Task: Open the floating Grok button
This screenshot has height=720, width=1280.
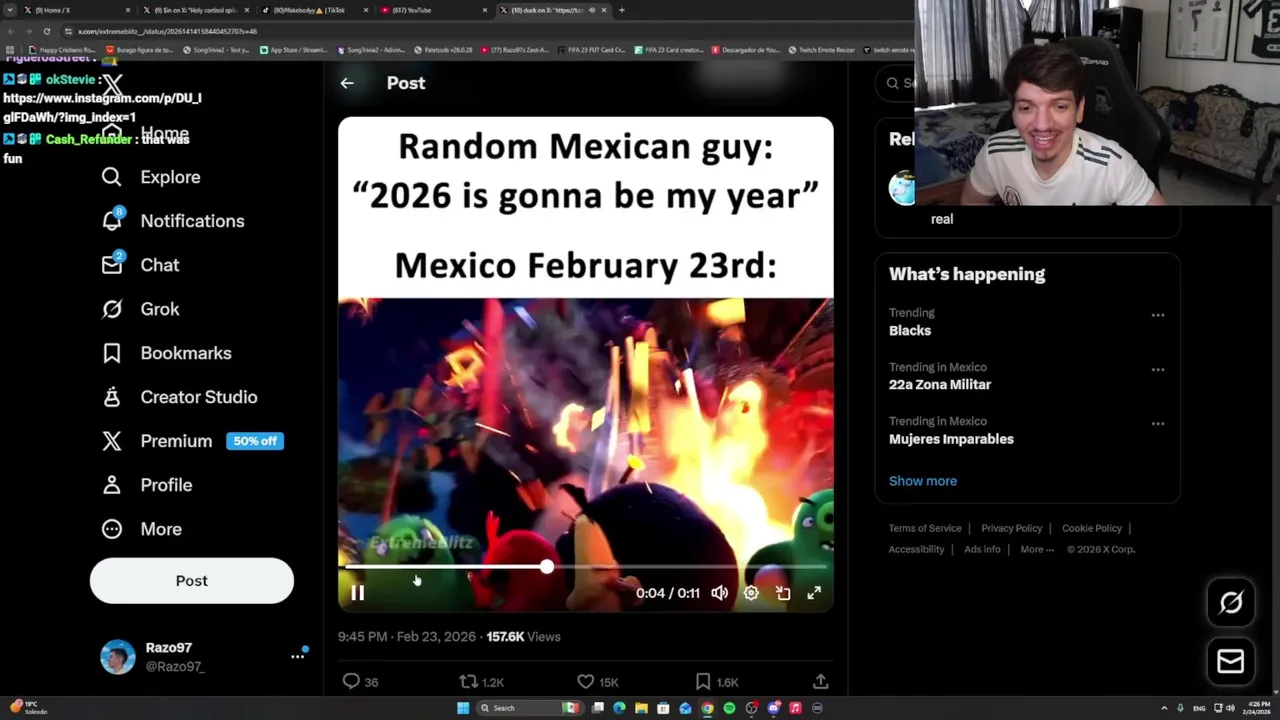Action: [1231, 602]
